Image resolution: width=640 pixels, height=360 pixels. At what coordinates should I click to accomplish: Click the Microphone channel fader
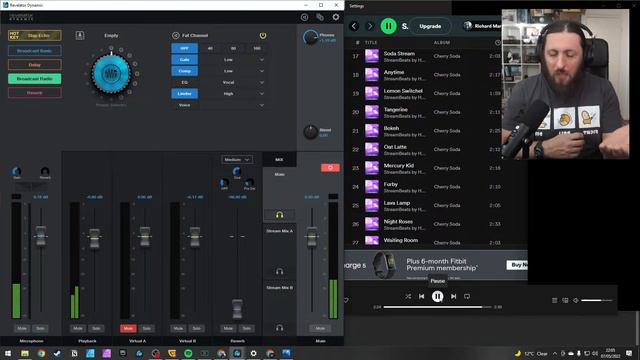(41, 236)
